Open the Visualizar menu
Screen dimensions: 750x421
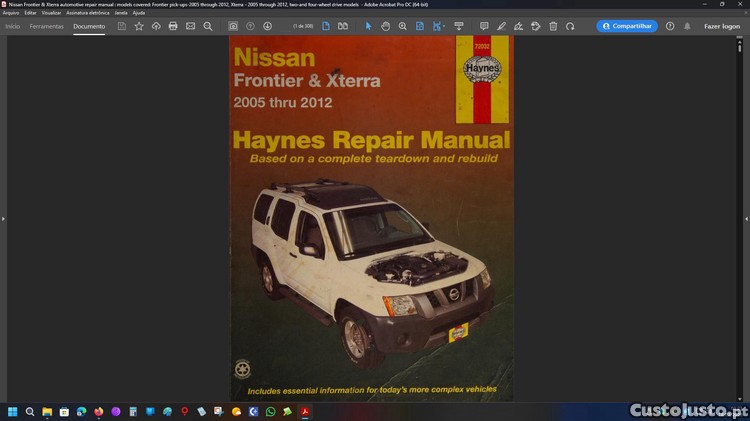[x=51, y=12]
